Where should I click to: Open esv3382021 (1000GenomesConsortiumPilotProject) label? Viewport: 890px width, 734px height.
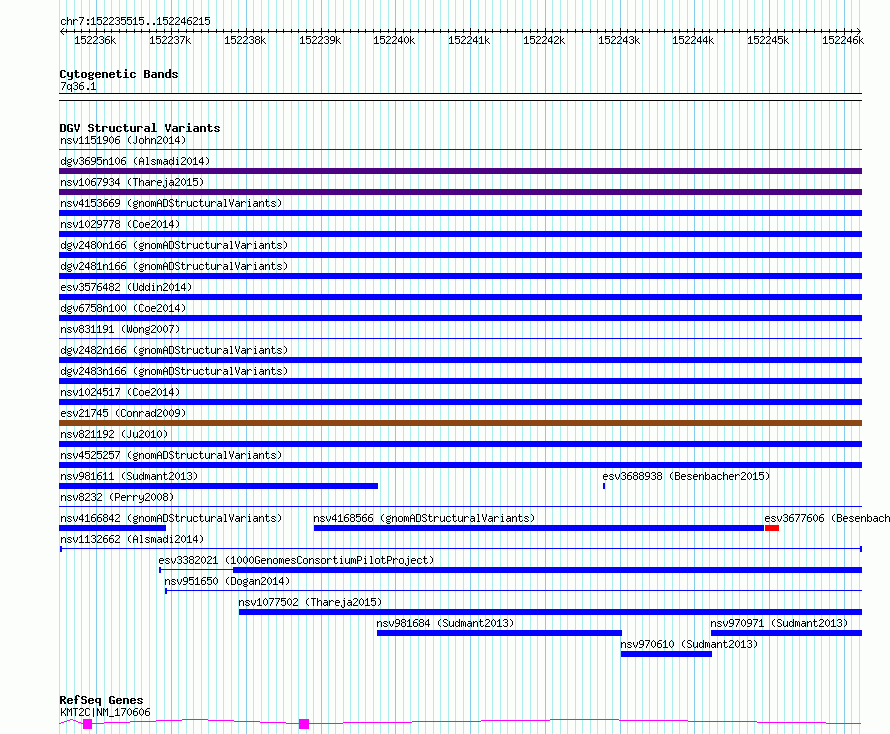(x=296, y=560)
